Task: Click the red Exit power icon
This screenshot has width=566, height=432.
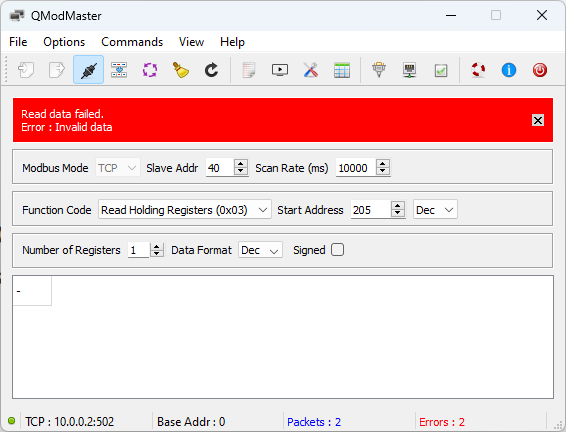Action: click(x=540, y=70)
